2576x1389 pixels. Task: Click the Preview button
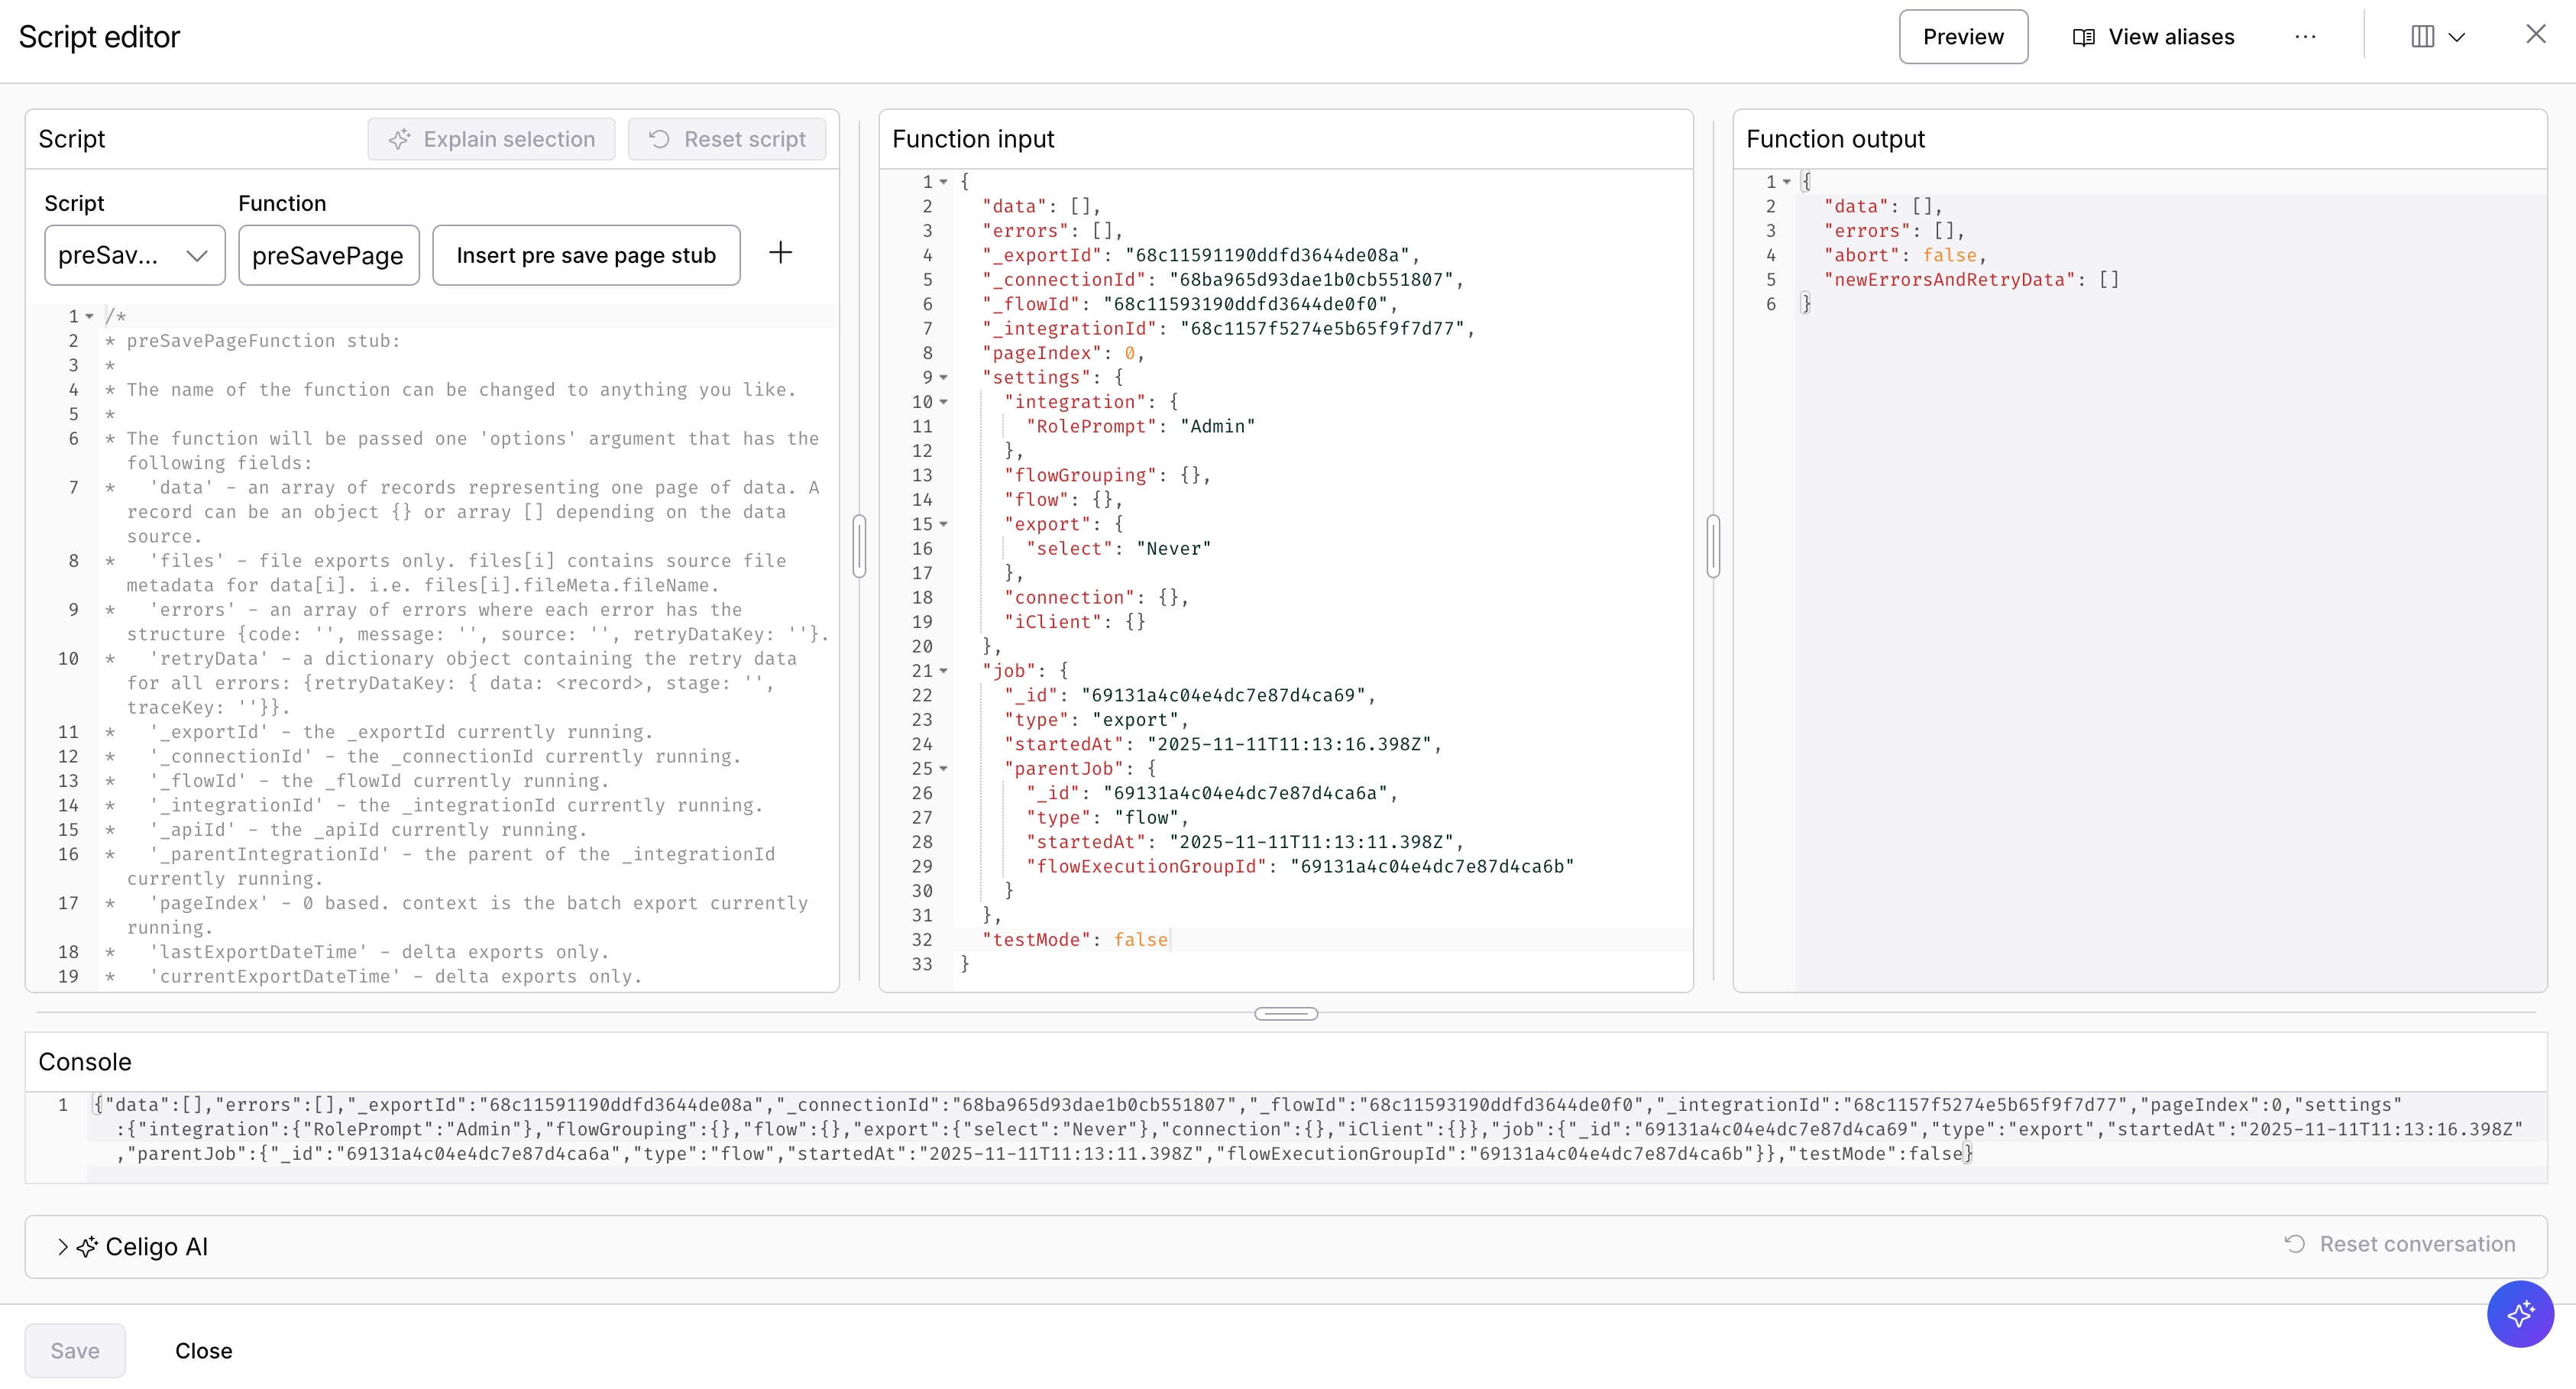(1963, 37)
